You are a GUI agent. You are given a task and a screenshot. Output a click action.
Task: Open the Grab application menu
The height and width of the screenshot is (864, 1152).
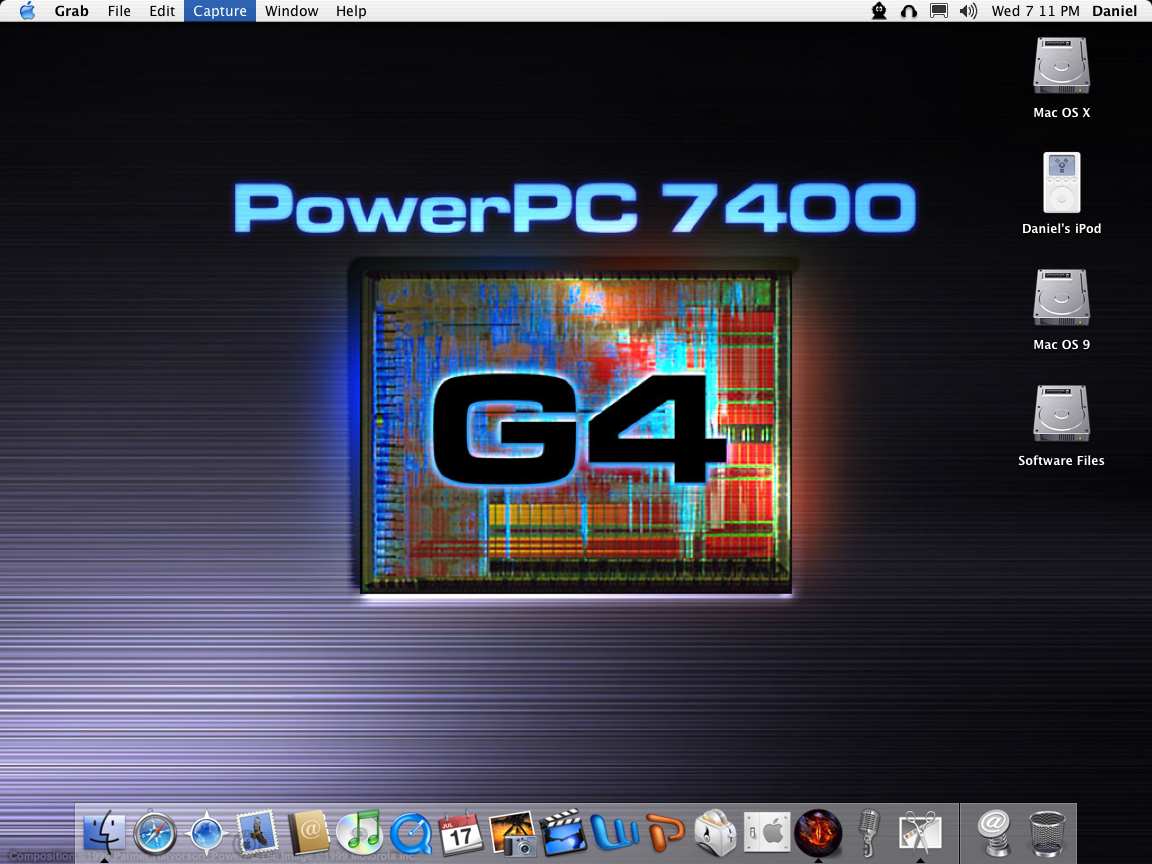71,11
